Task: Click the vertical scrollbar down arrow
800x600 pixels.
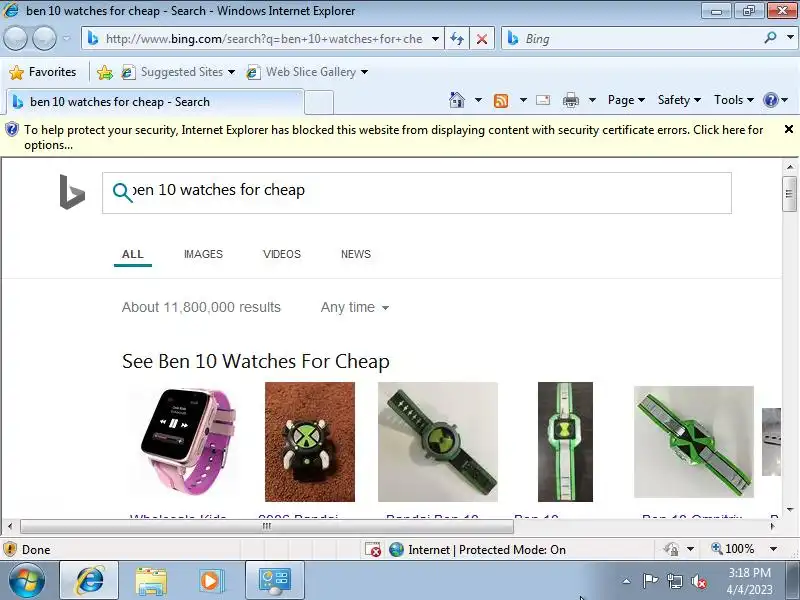Action: (x=789, y=509)
